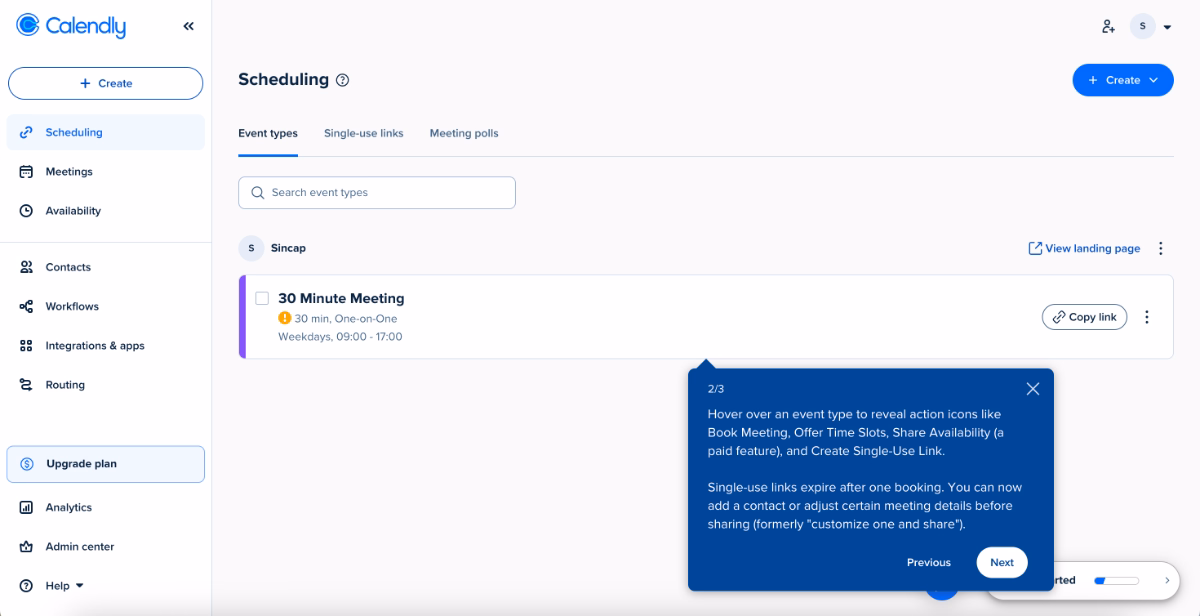Expand the Help menu chevron
1200x616 pixels.
[77, 585]
